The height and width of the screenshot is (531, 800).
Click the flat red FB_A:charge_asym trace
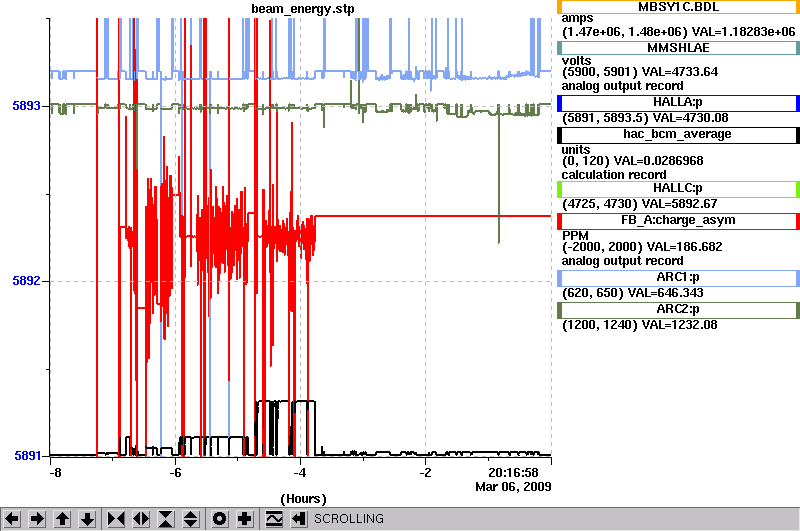[x=434, y=216]
